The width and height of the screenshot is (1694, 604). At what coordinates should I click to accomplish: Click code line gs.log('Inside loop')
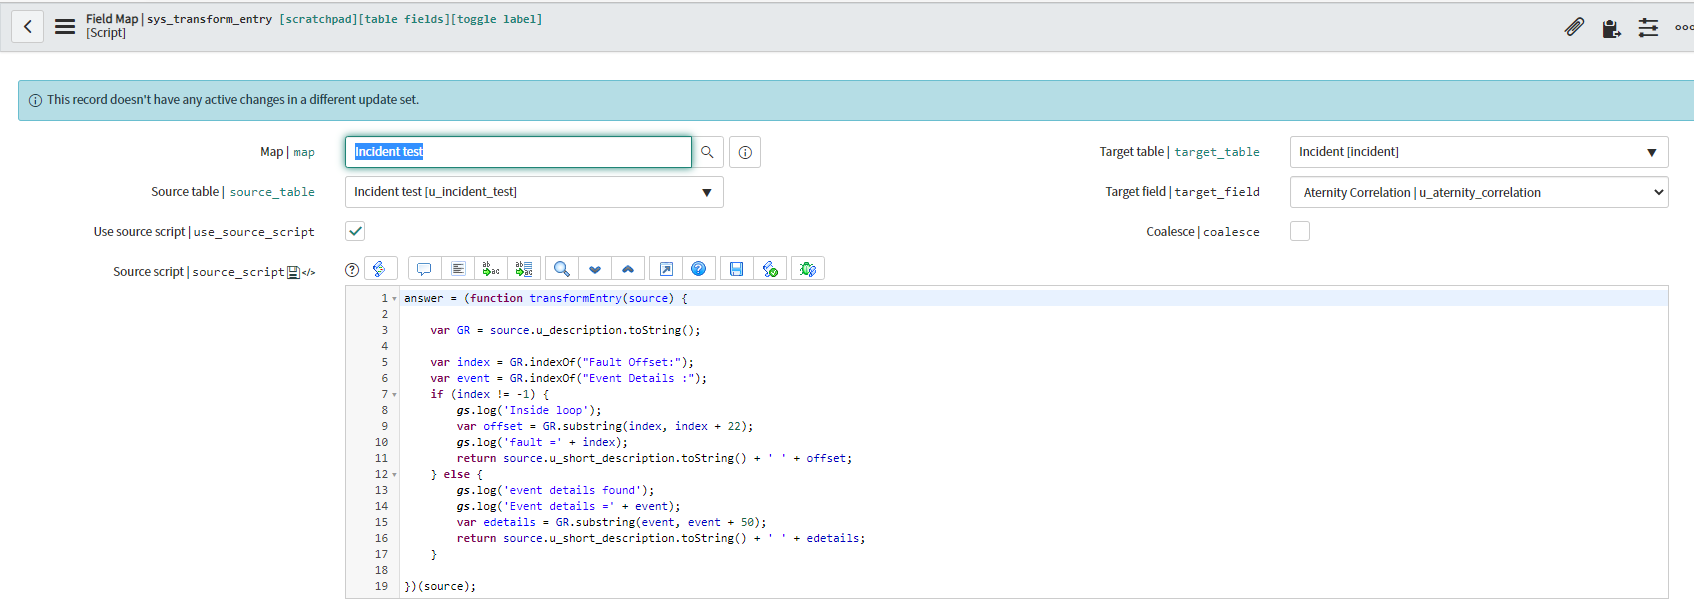(529, 410)
